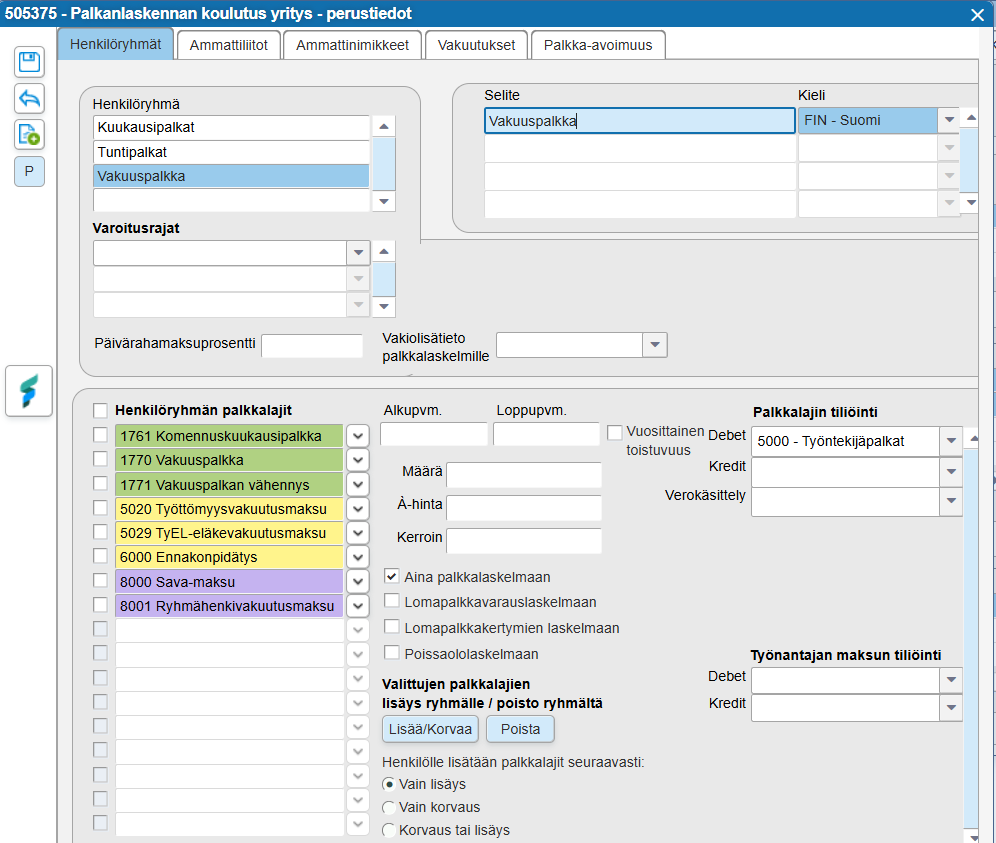996x843 pixels.
Task: Open the Vakiolisätieto palkkalaskelmille dropdown
Action: (x=655, y=345)
